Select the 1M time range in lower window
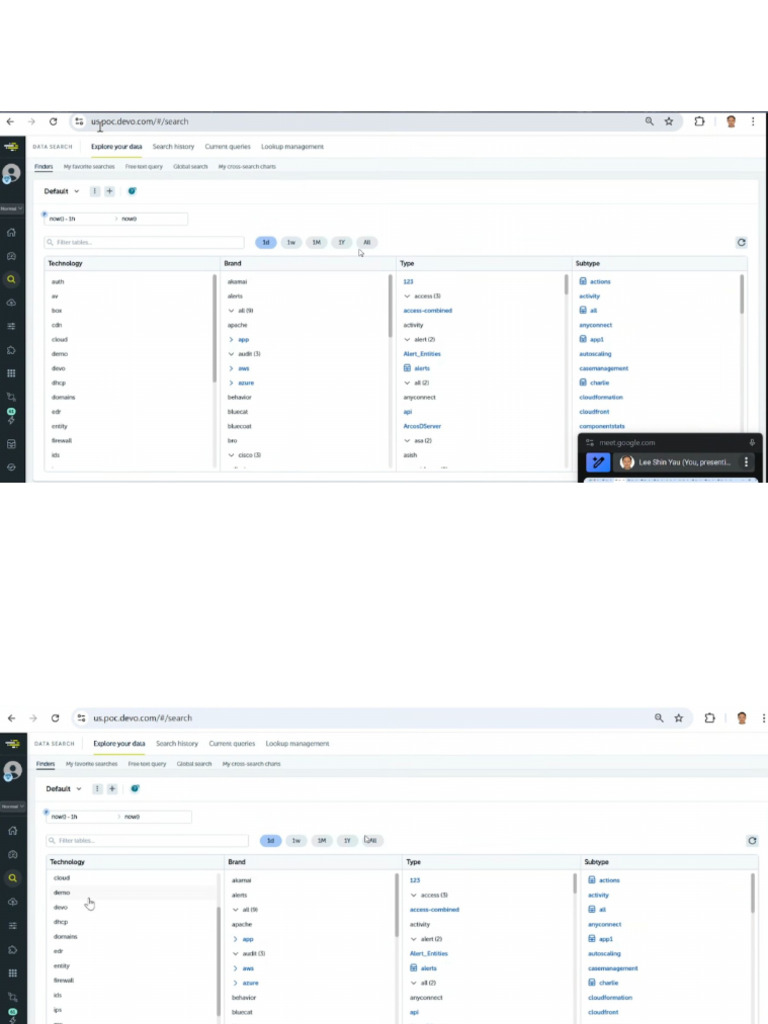 [x=321, y=841]
